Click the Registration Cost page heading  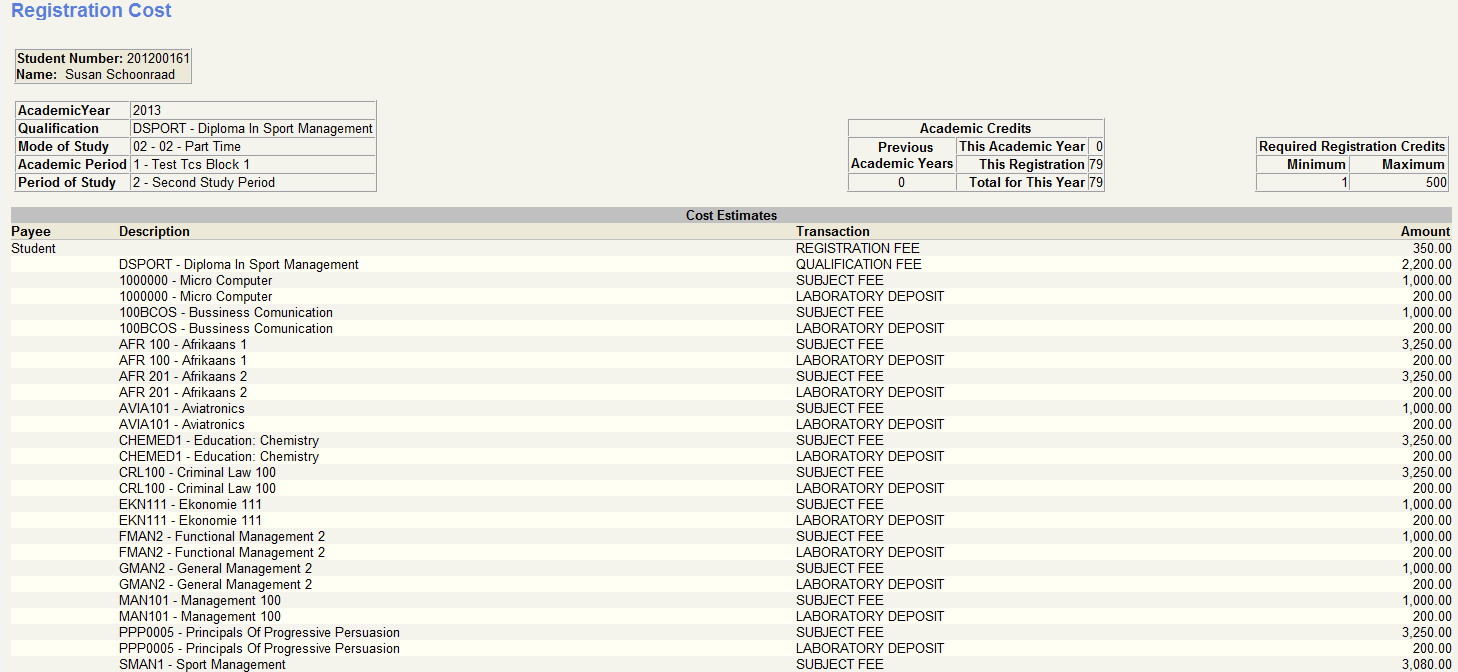pyautogui.click(x=91, y=11)
